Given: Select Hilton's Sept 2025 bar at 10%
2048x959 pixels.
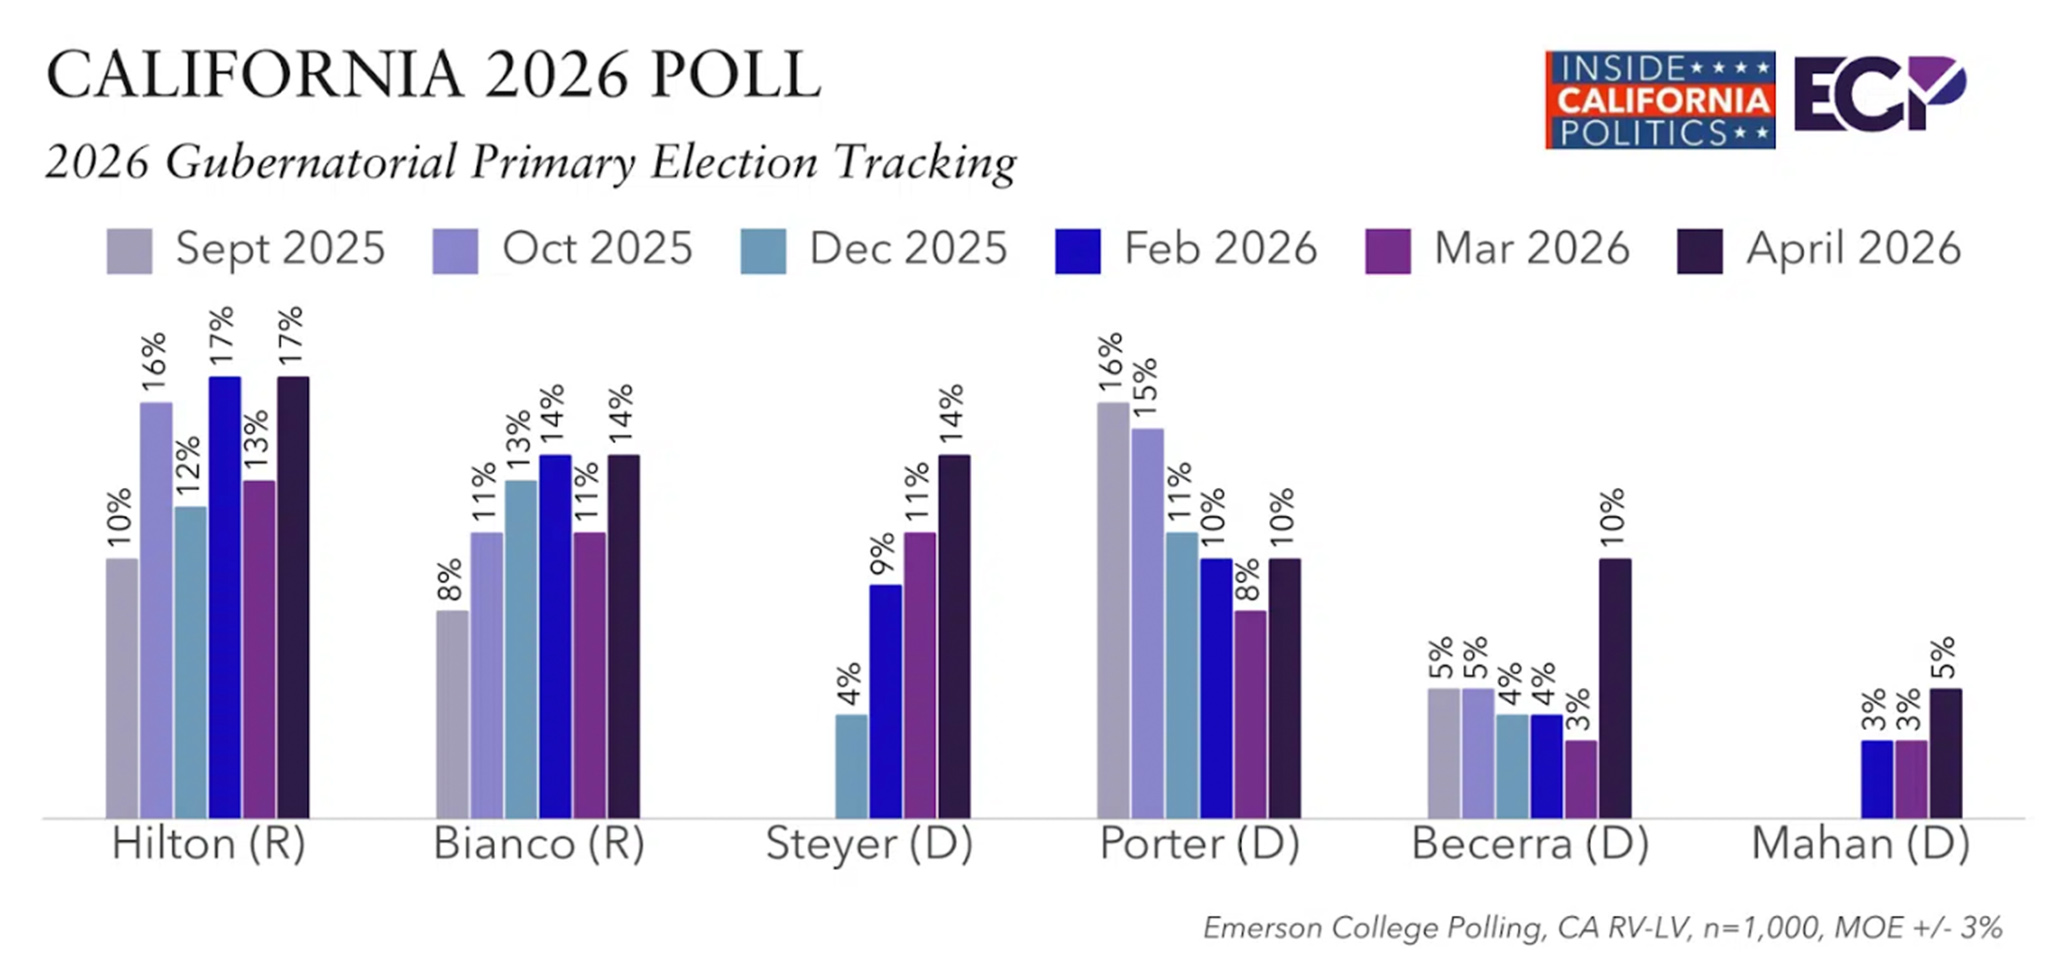Looking at the screenshot, I should pos(122,688).
